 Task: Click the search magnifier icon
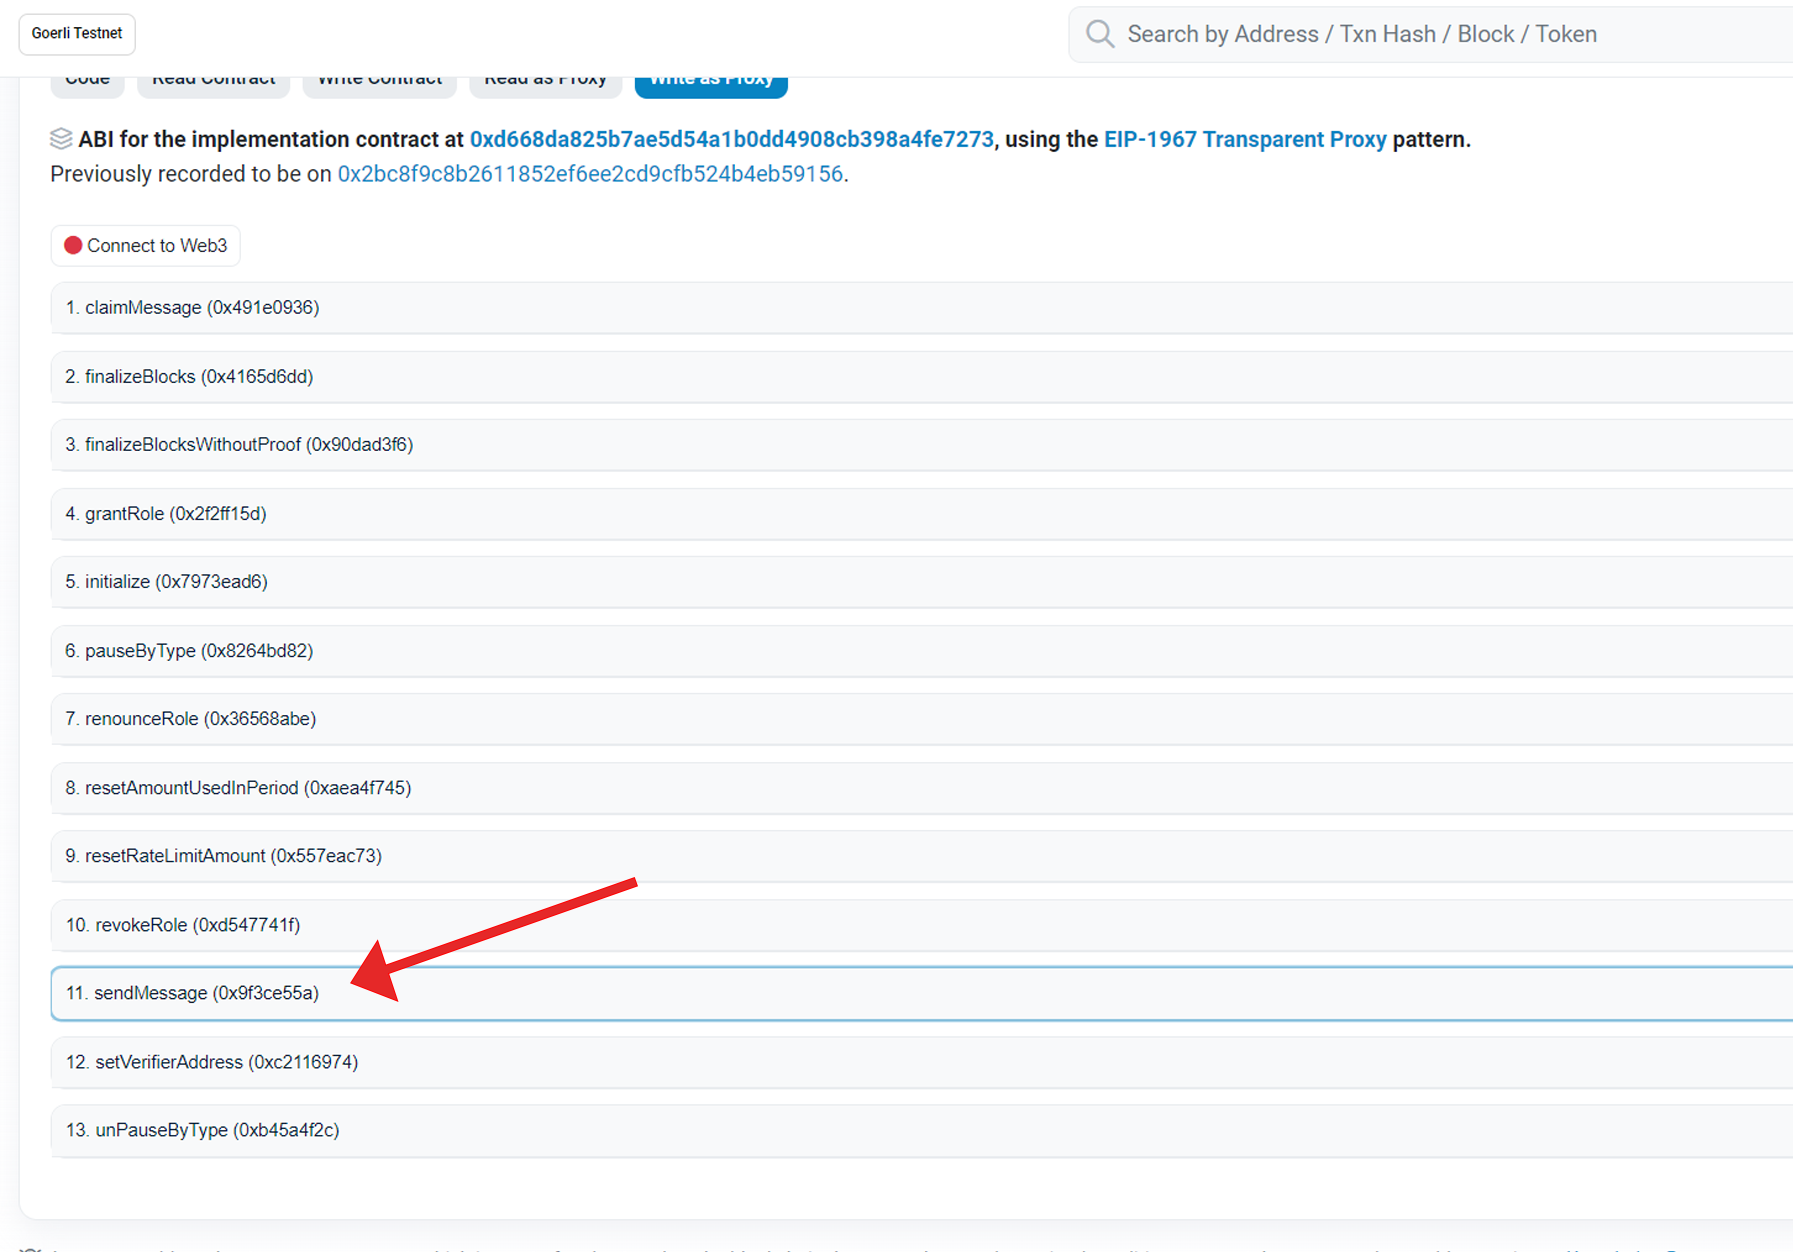click(1100, 34)
